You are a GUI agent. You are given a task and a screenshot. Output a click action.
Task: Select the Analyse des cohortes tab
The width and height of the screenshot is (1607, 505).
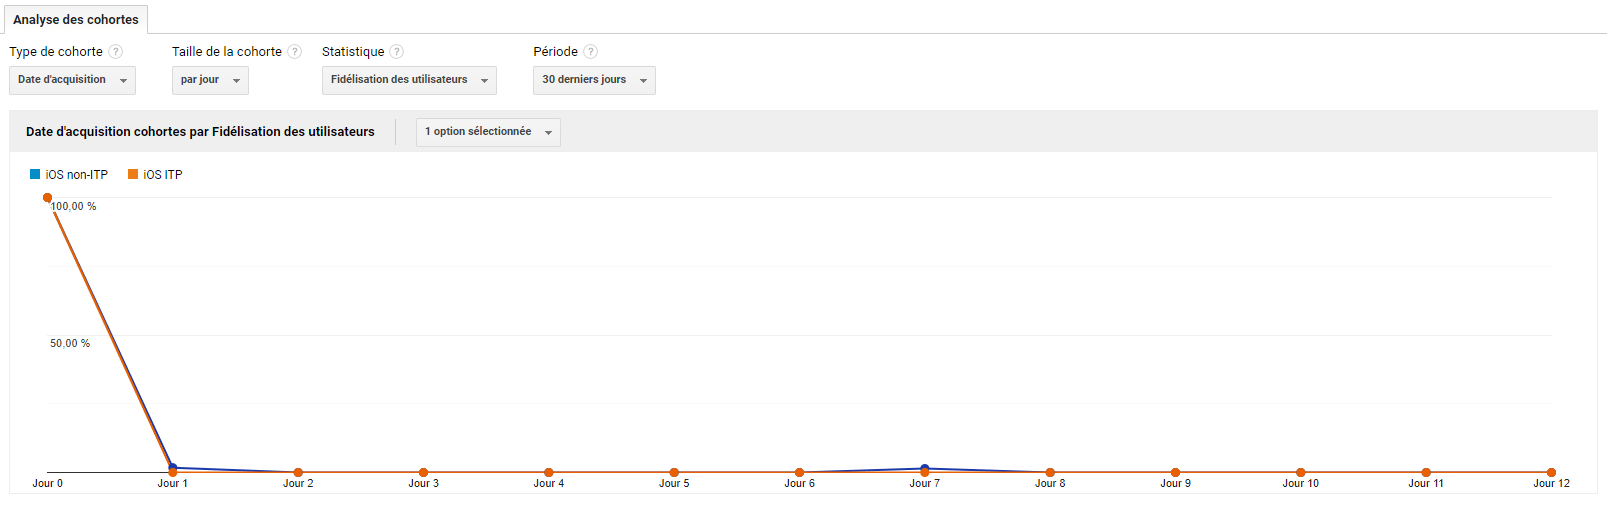(76, 20)
